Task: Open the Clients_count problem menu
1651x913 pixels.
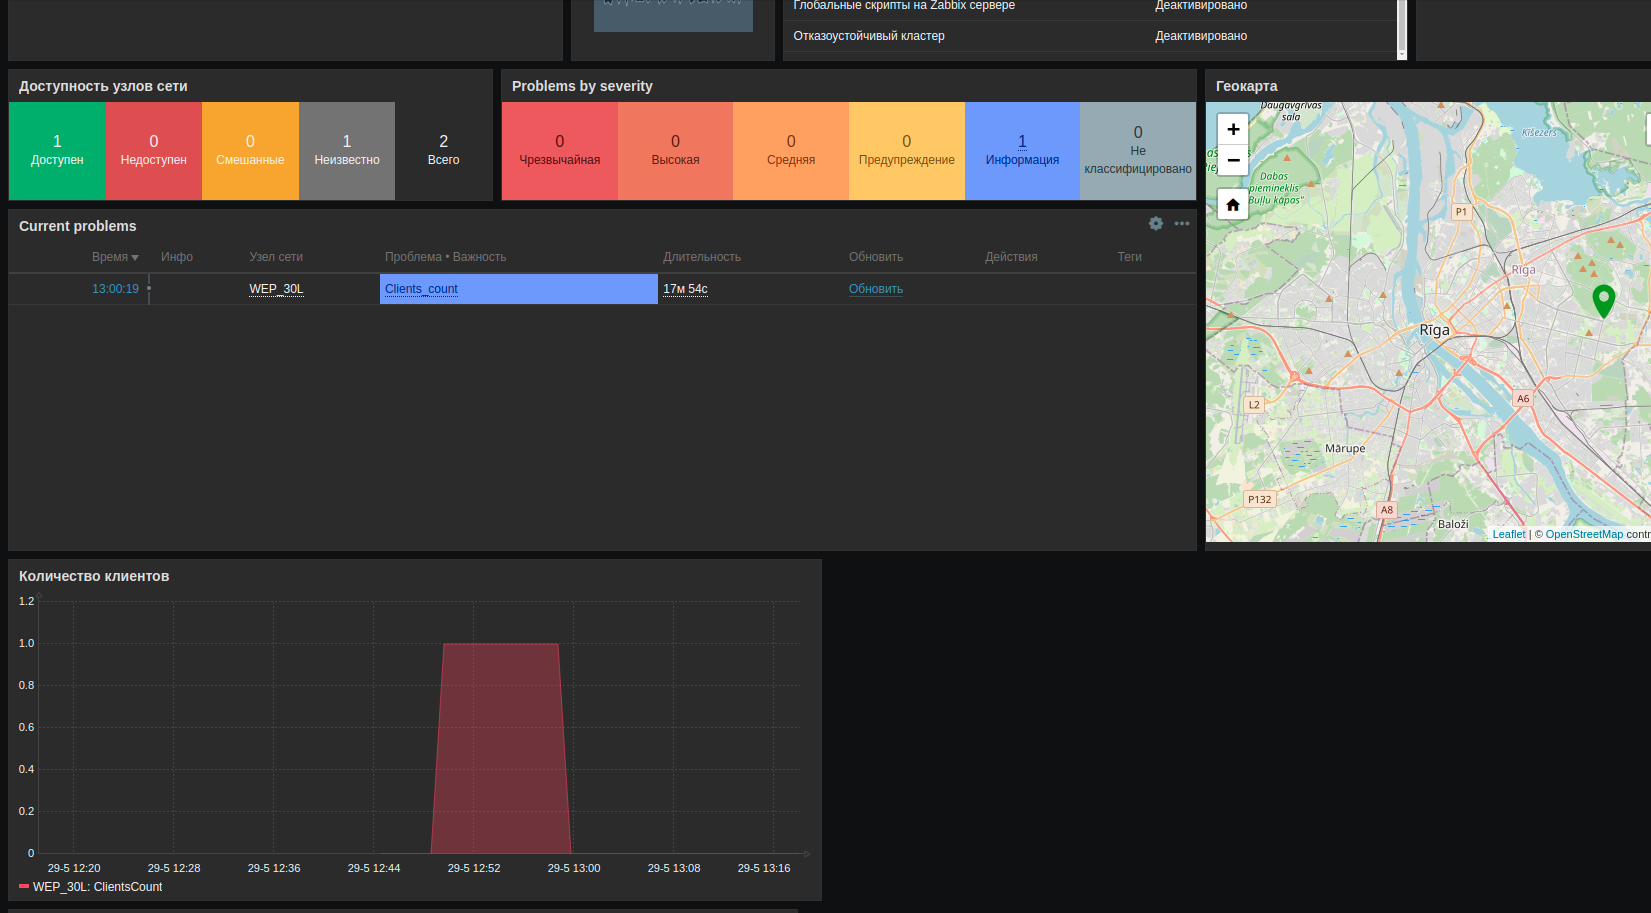Action: (421, 289)
